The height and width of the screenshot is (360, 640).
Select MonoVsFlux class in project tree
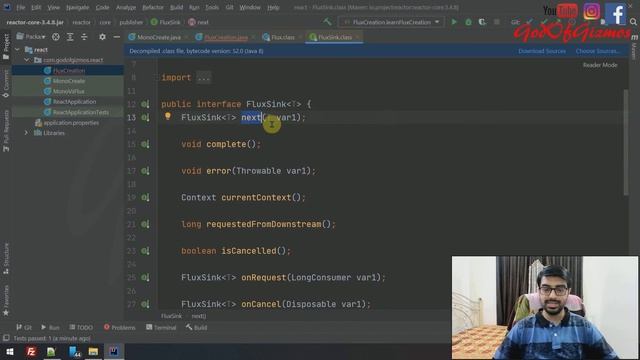[x=68, y=91]
